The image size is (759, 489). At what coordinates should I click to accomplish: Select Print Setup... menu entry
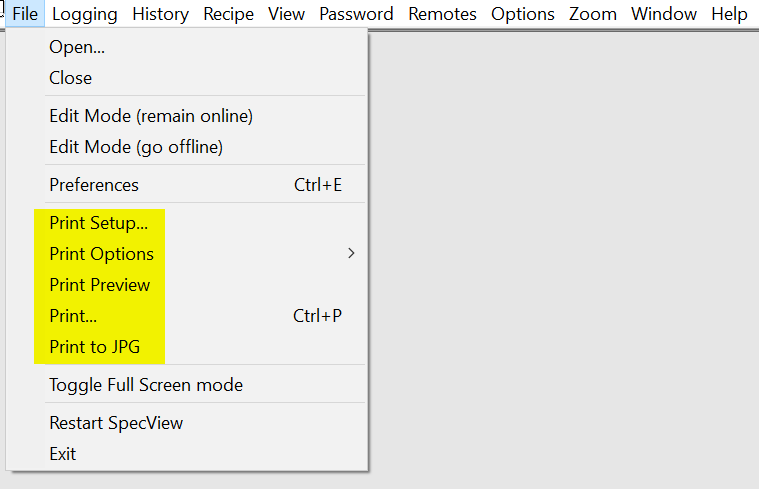(x=98, y=223)
